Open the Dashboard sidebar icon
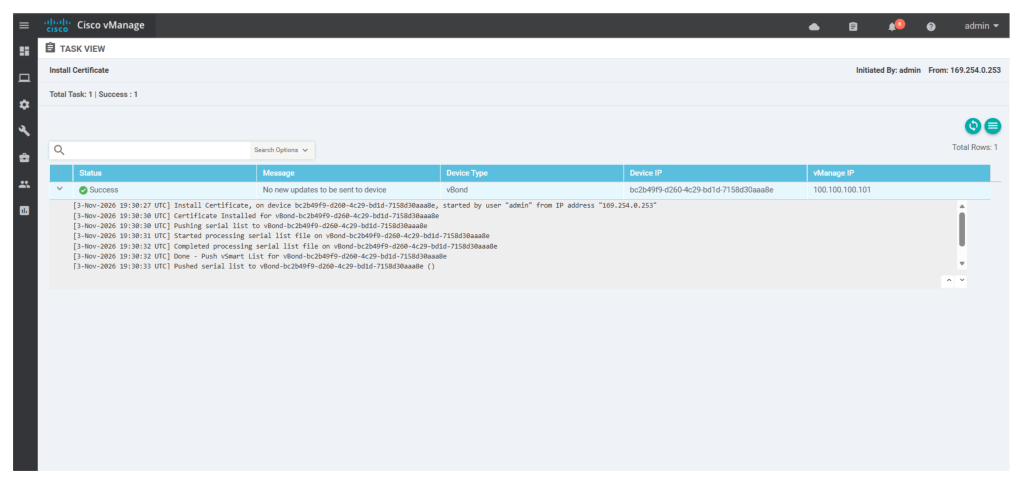Screen dimensions: 1023x484 (x=24, y=51)
